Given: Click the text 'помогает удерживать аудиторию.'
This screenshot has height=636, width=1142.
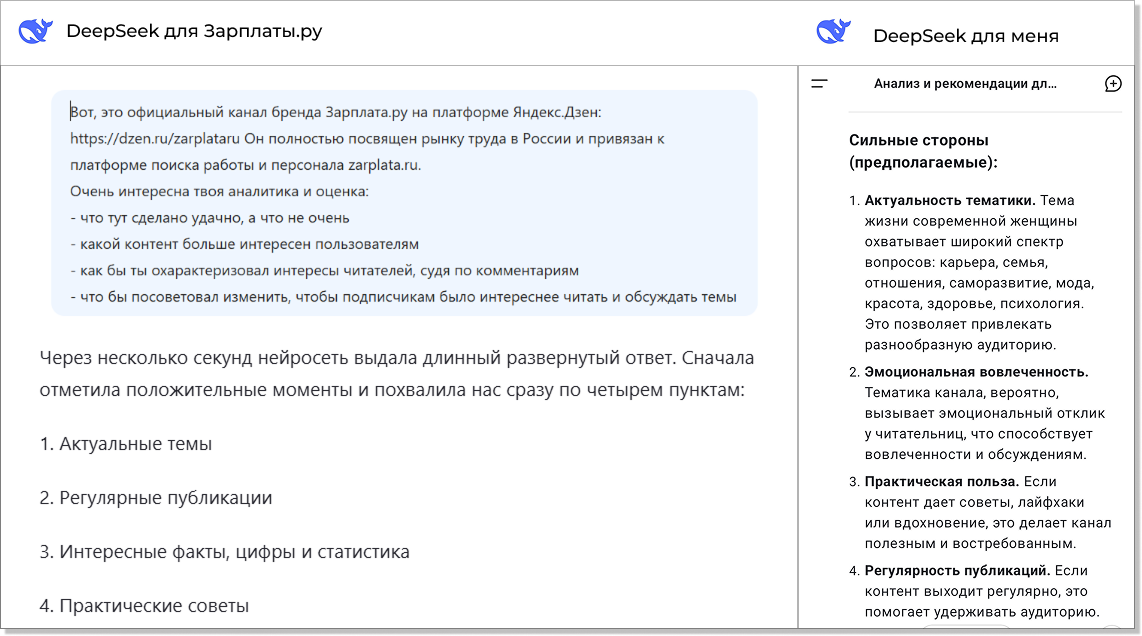Looking at the screenshot, I should point(982,612).
